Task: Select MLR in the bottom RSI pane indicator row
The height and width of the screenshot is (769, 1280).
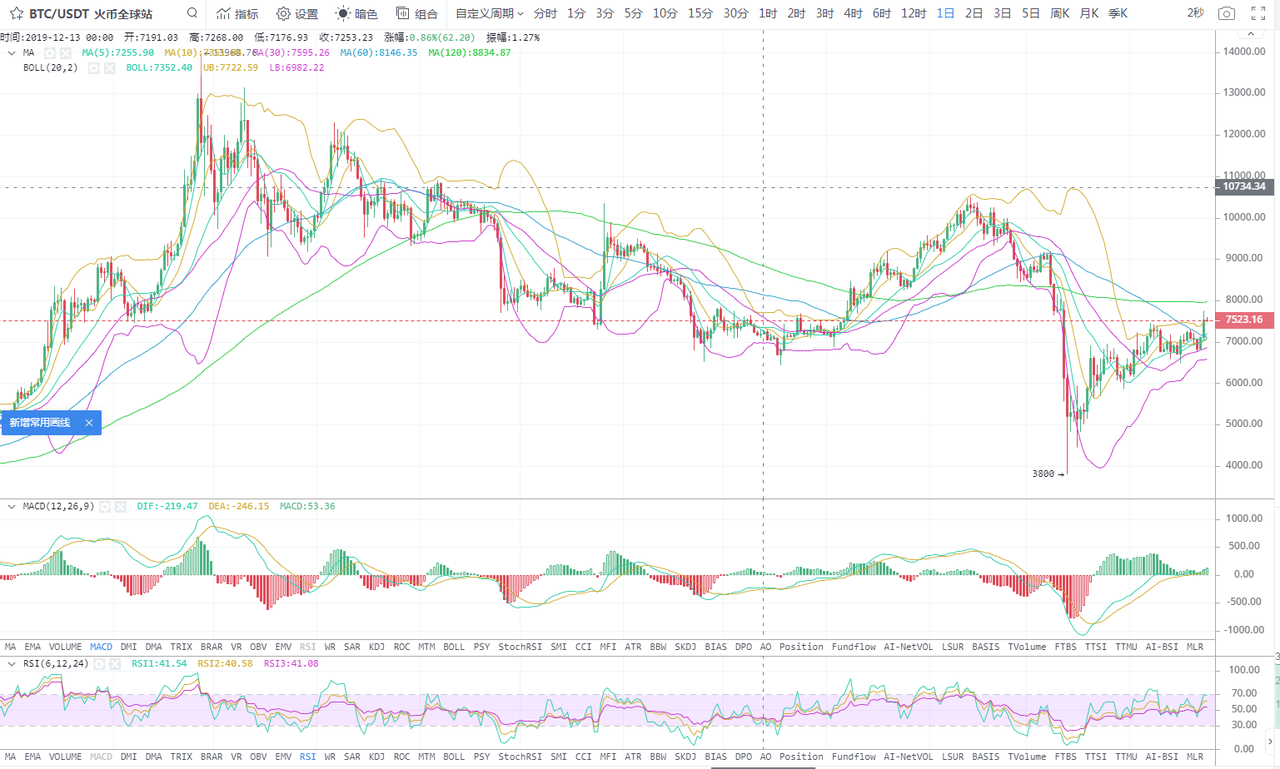Action: click(1194, 757)
